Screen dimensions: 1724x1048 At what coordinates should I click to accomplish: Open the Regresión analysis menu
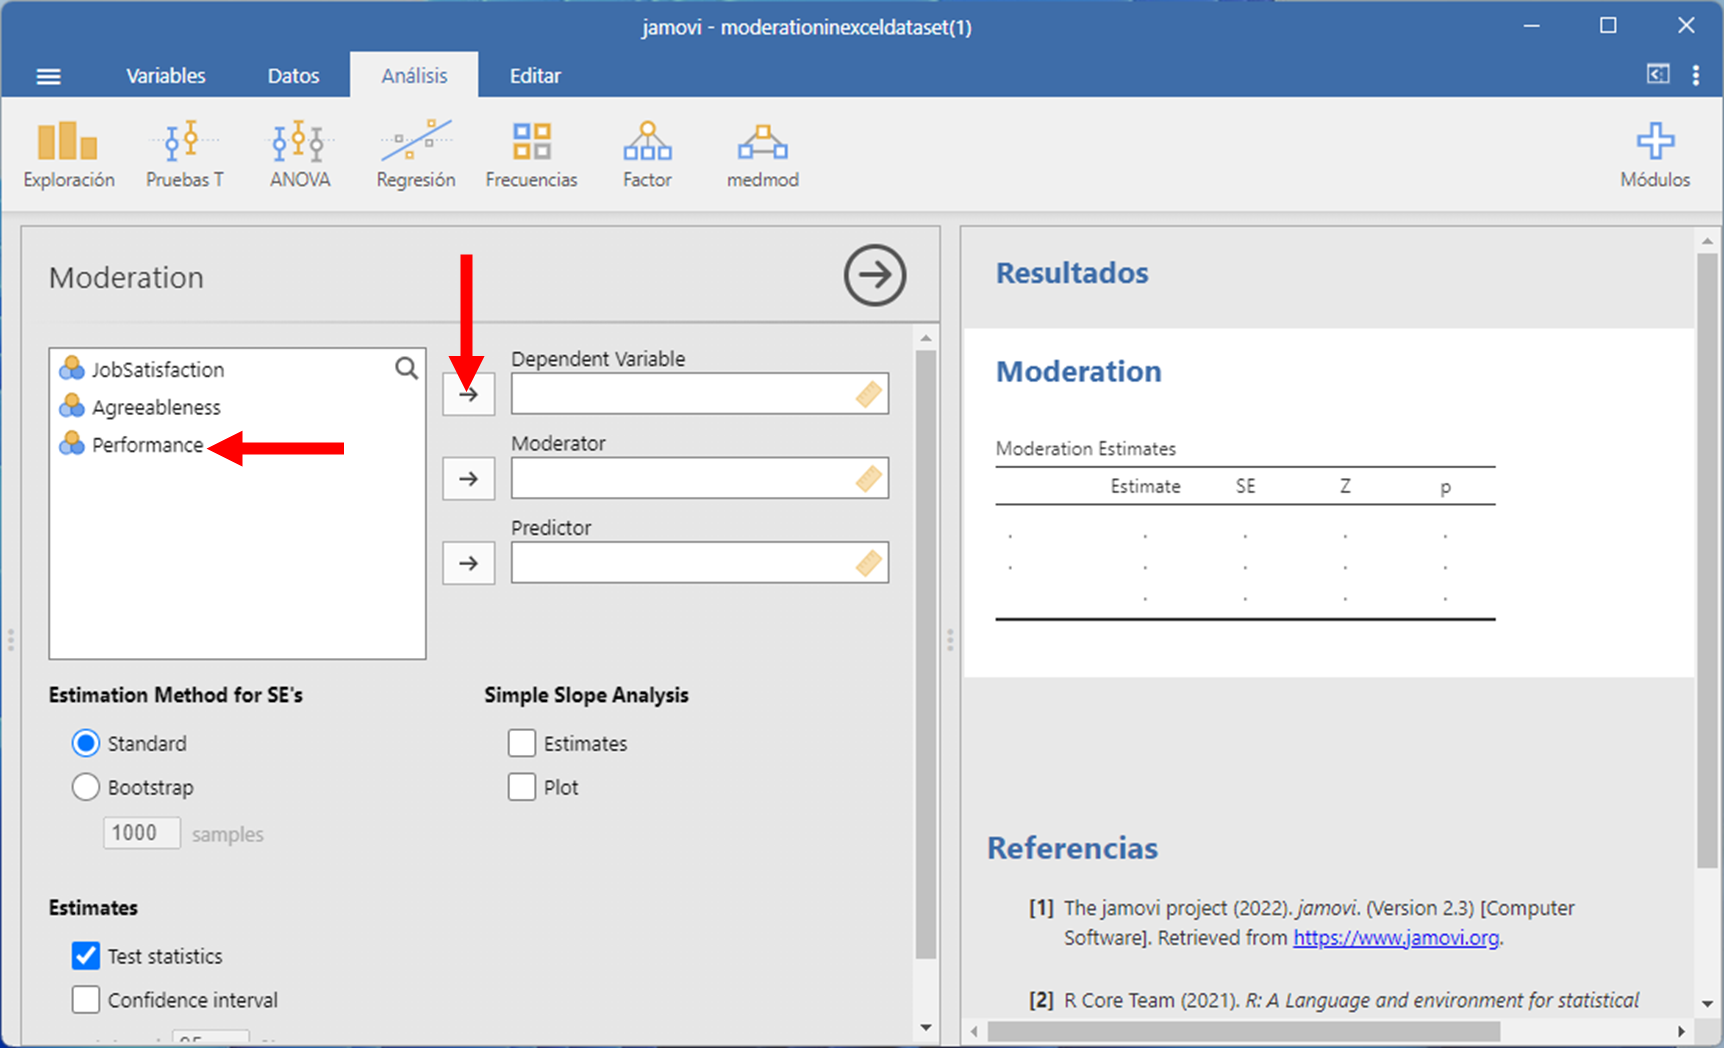[415, 154]
